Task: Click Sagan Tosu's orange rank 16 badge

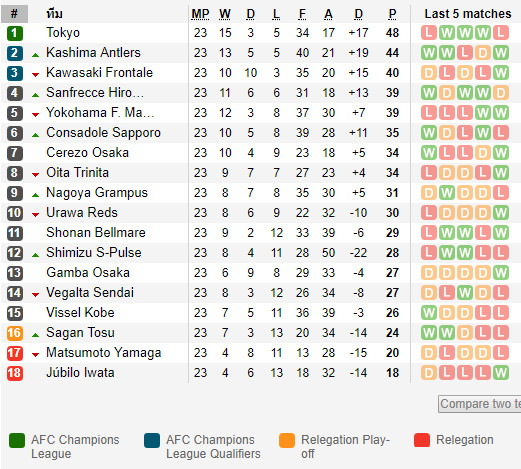Action: pyautogui.click(x=15, y=333)
